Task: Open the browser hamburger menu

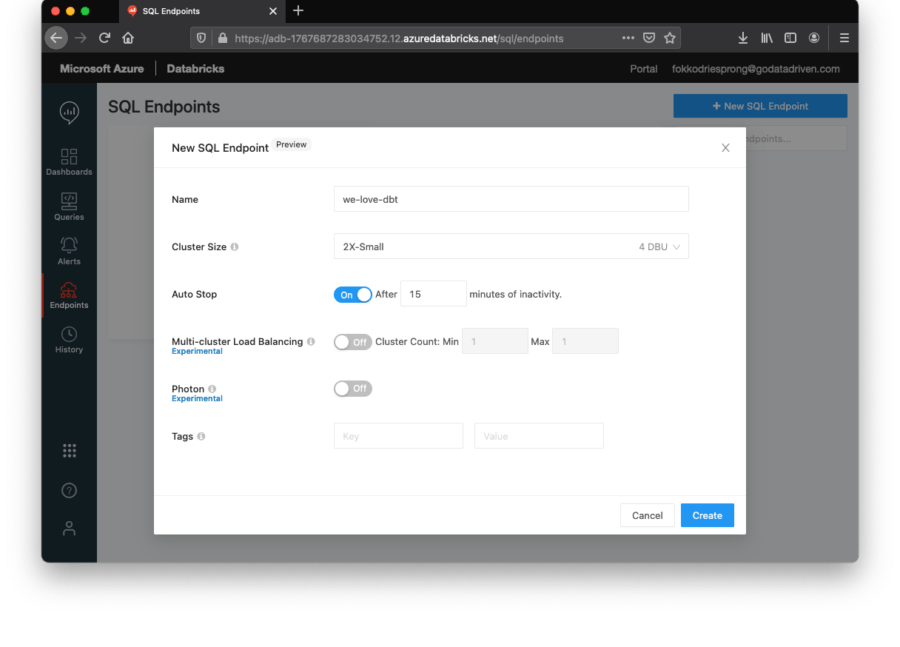Action: [844, 38]
